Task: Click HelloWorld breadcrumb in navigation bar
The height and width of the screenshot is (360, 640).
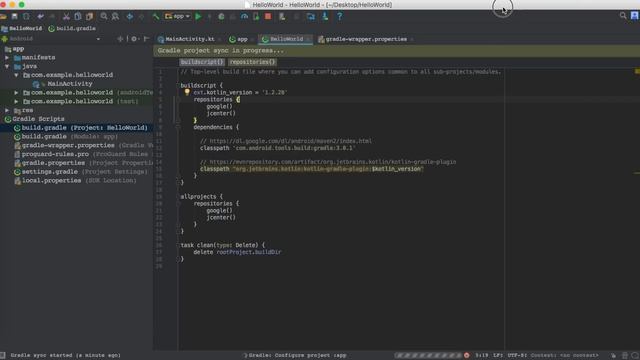Action: [22, 29]
